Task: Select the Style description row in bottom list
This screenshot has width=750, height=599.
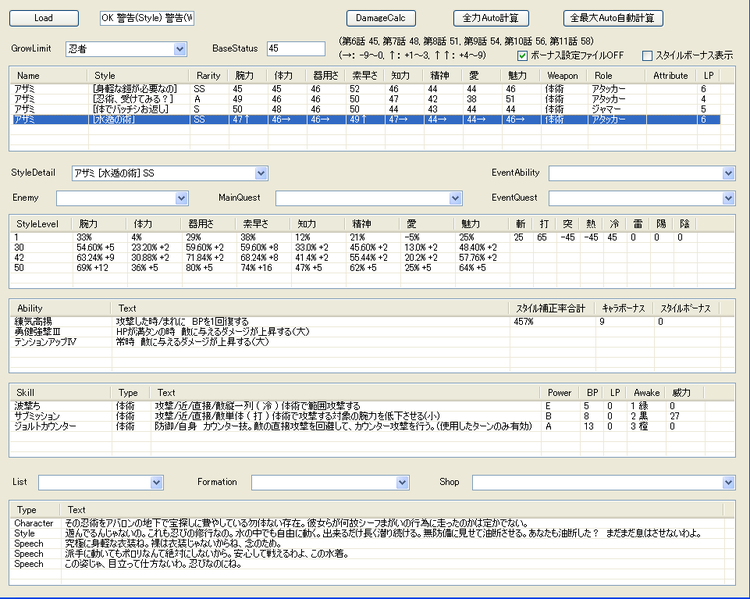Action: tap(366, 533)
